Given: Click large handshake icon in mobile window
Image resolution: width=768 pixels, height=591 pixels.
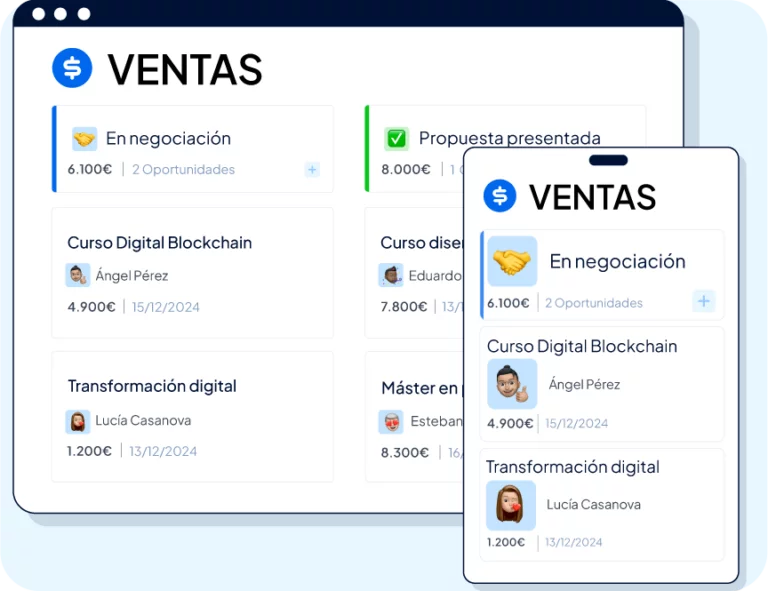Looking at the screenshot, I should (512, 261).
